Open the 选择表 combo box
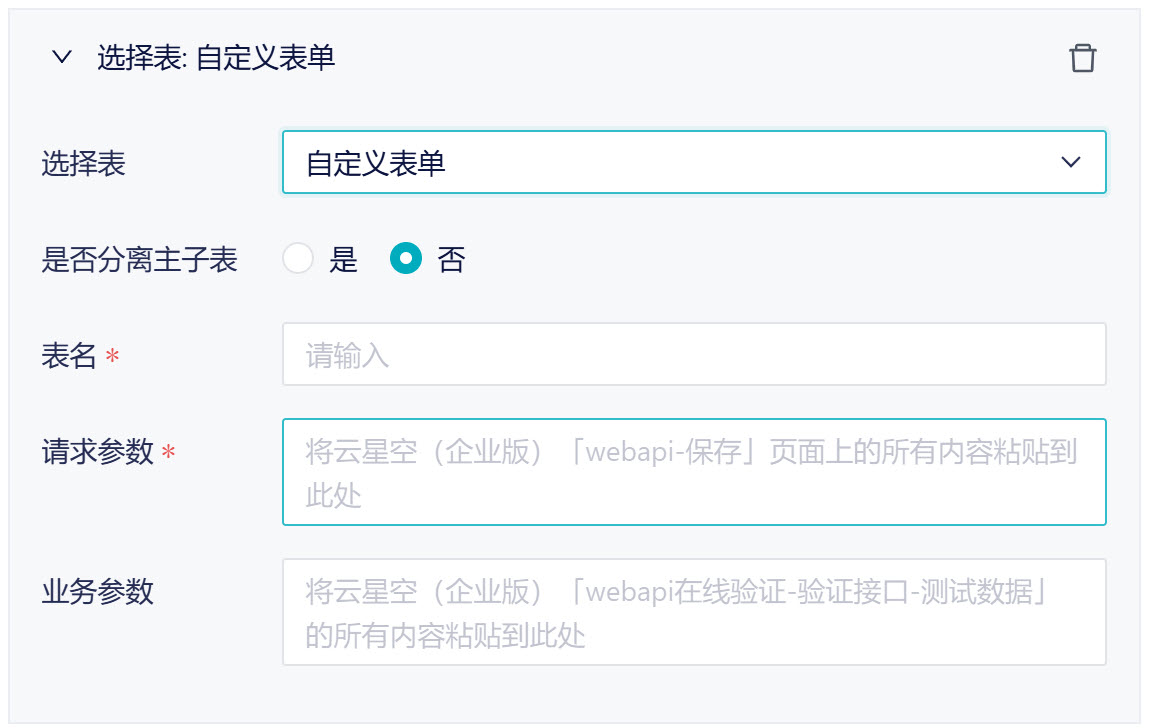 pyautogui.click(x=693, y=162)
